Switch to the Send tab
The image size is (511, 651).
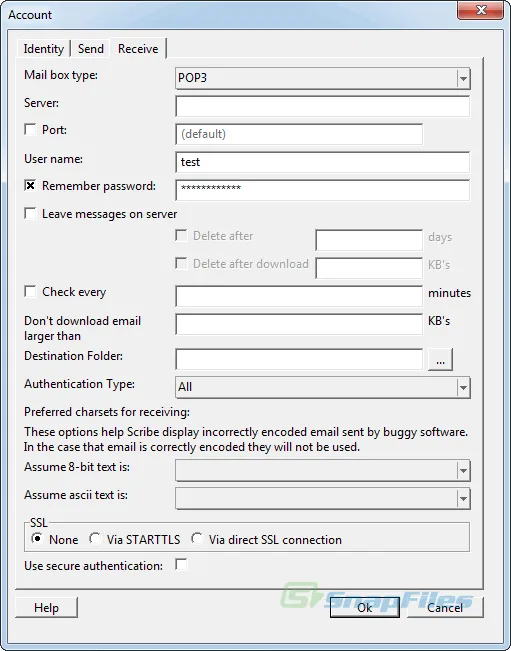[90, 49]
